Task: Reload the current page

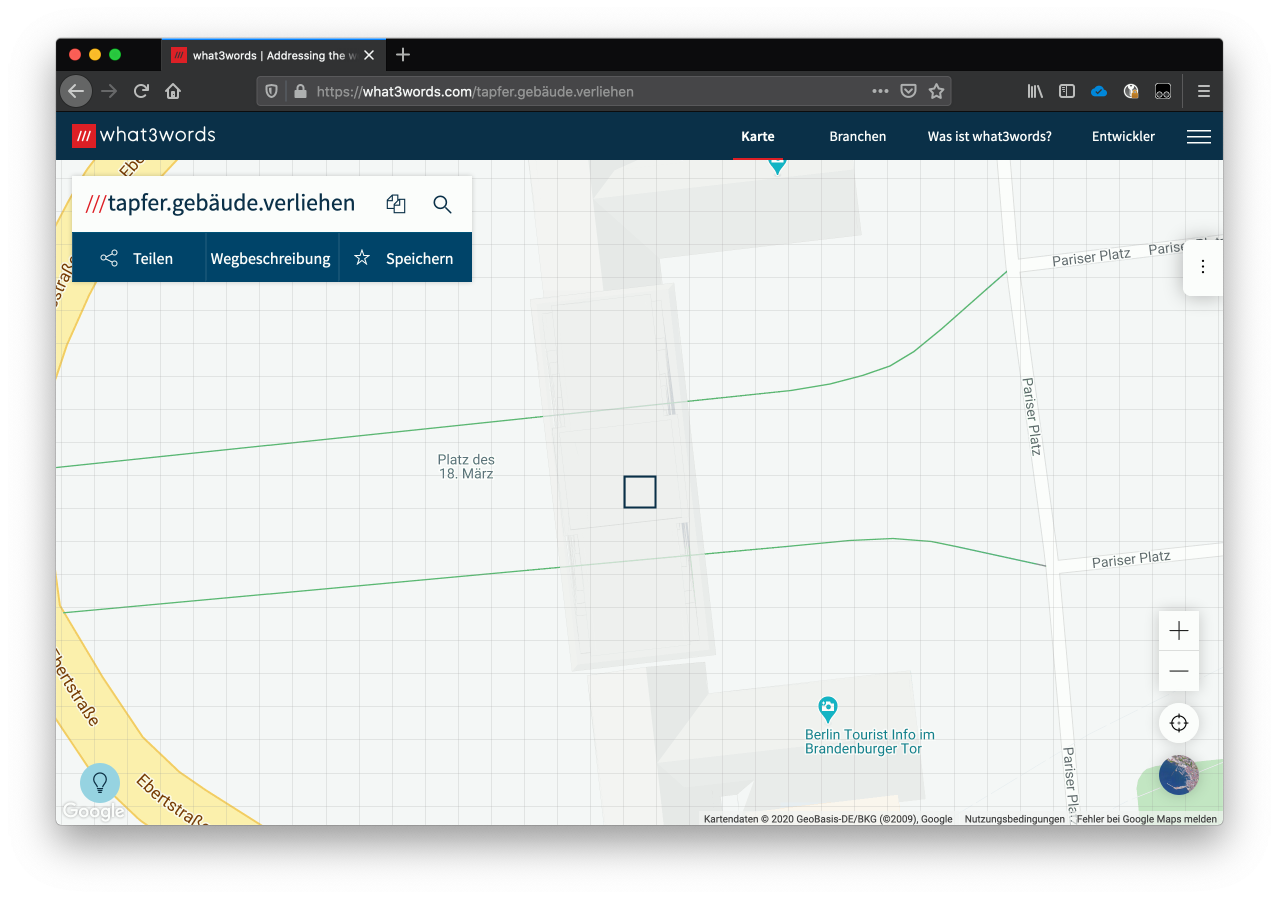Action: (x=141, y=91)
